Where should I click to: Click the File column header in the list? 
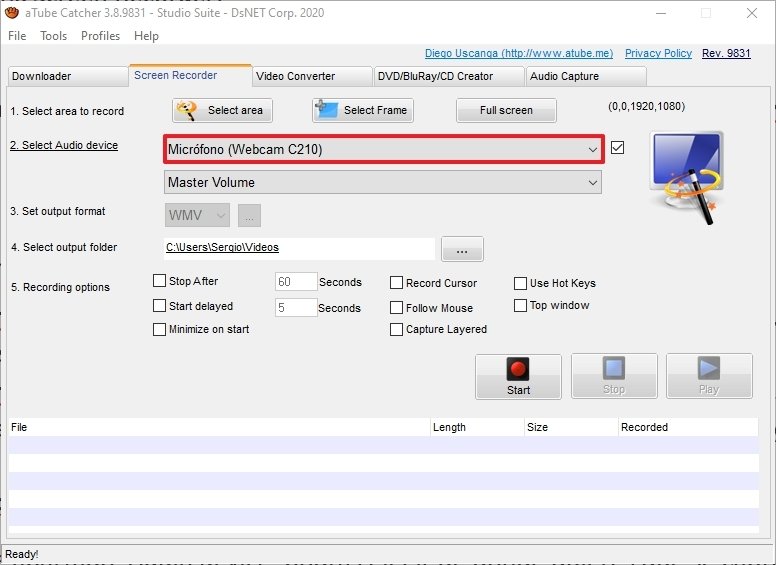(219, 427)
